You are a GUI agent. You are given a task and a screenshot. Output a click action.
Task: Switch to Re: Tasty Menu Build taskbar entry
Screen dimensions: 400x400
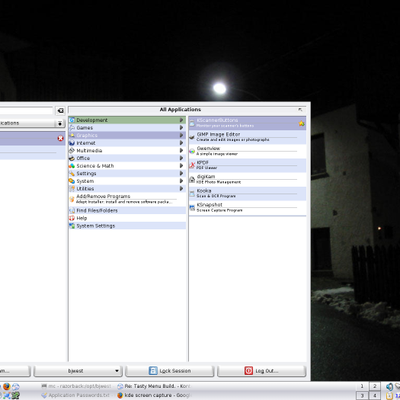pyautogui.click(x=154, y=386)
